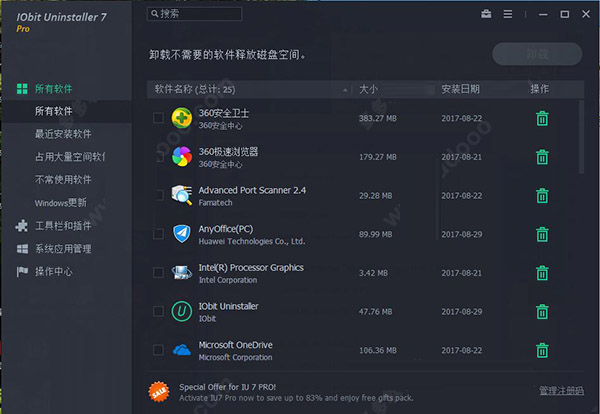This screenshot has width=600, height=414.
Task: Click the Famatech publisher text
Action: pyautogui.click(x=215, y=203)
